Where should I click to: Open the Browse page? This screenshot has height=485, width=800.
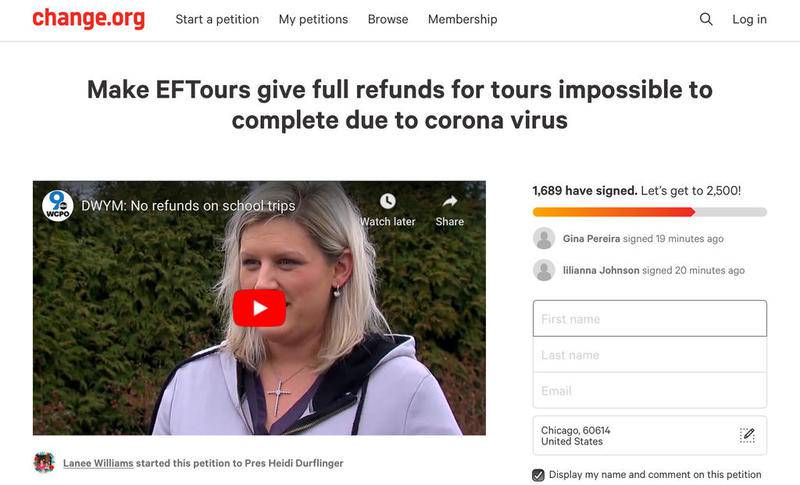(388, 19)
